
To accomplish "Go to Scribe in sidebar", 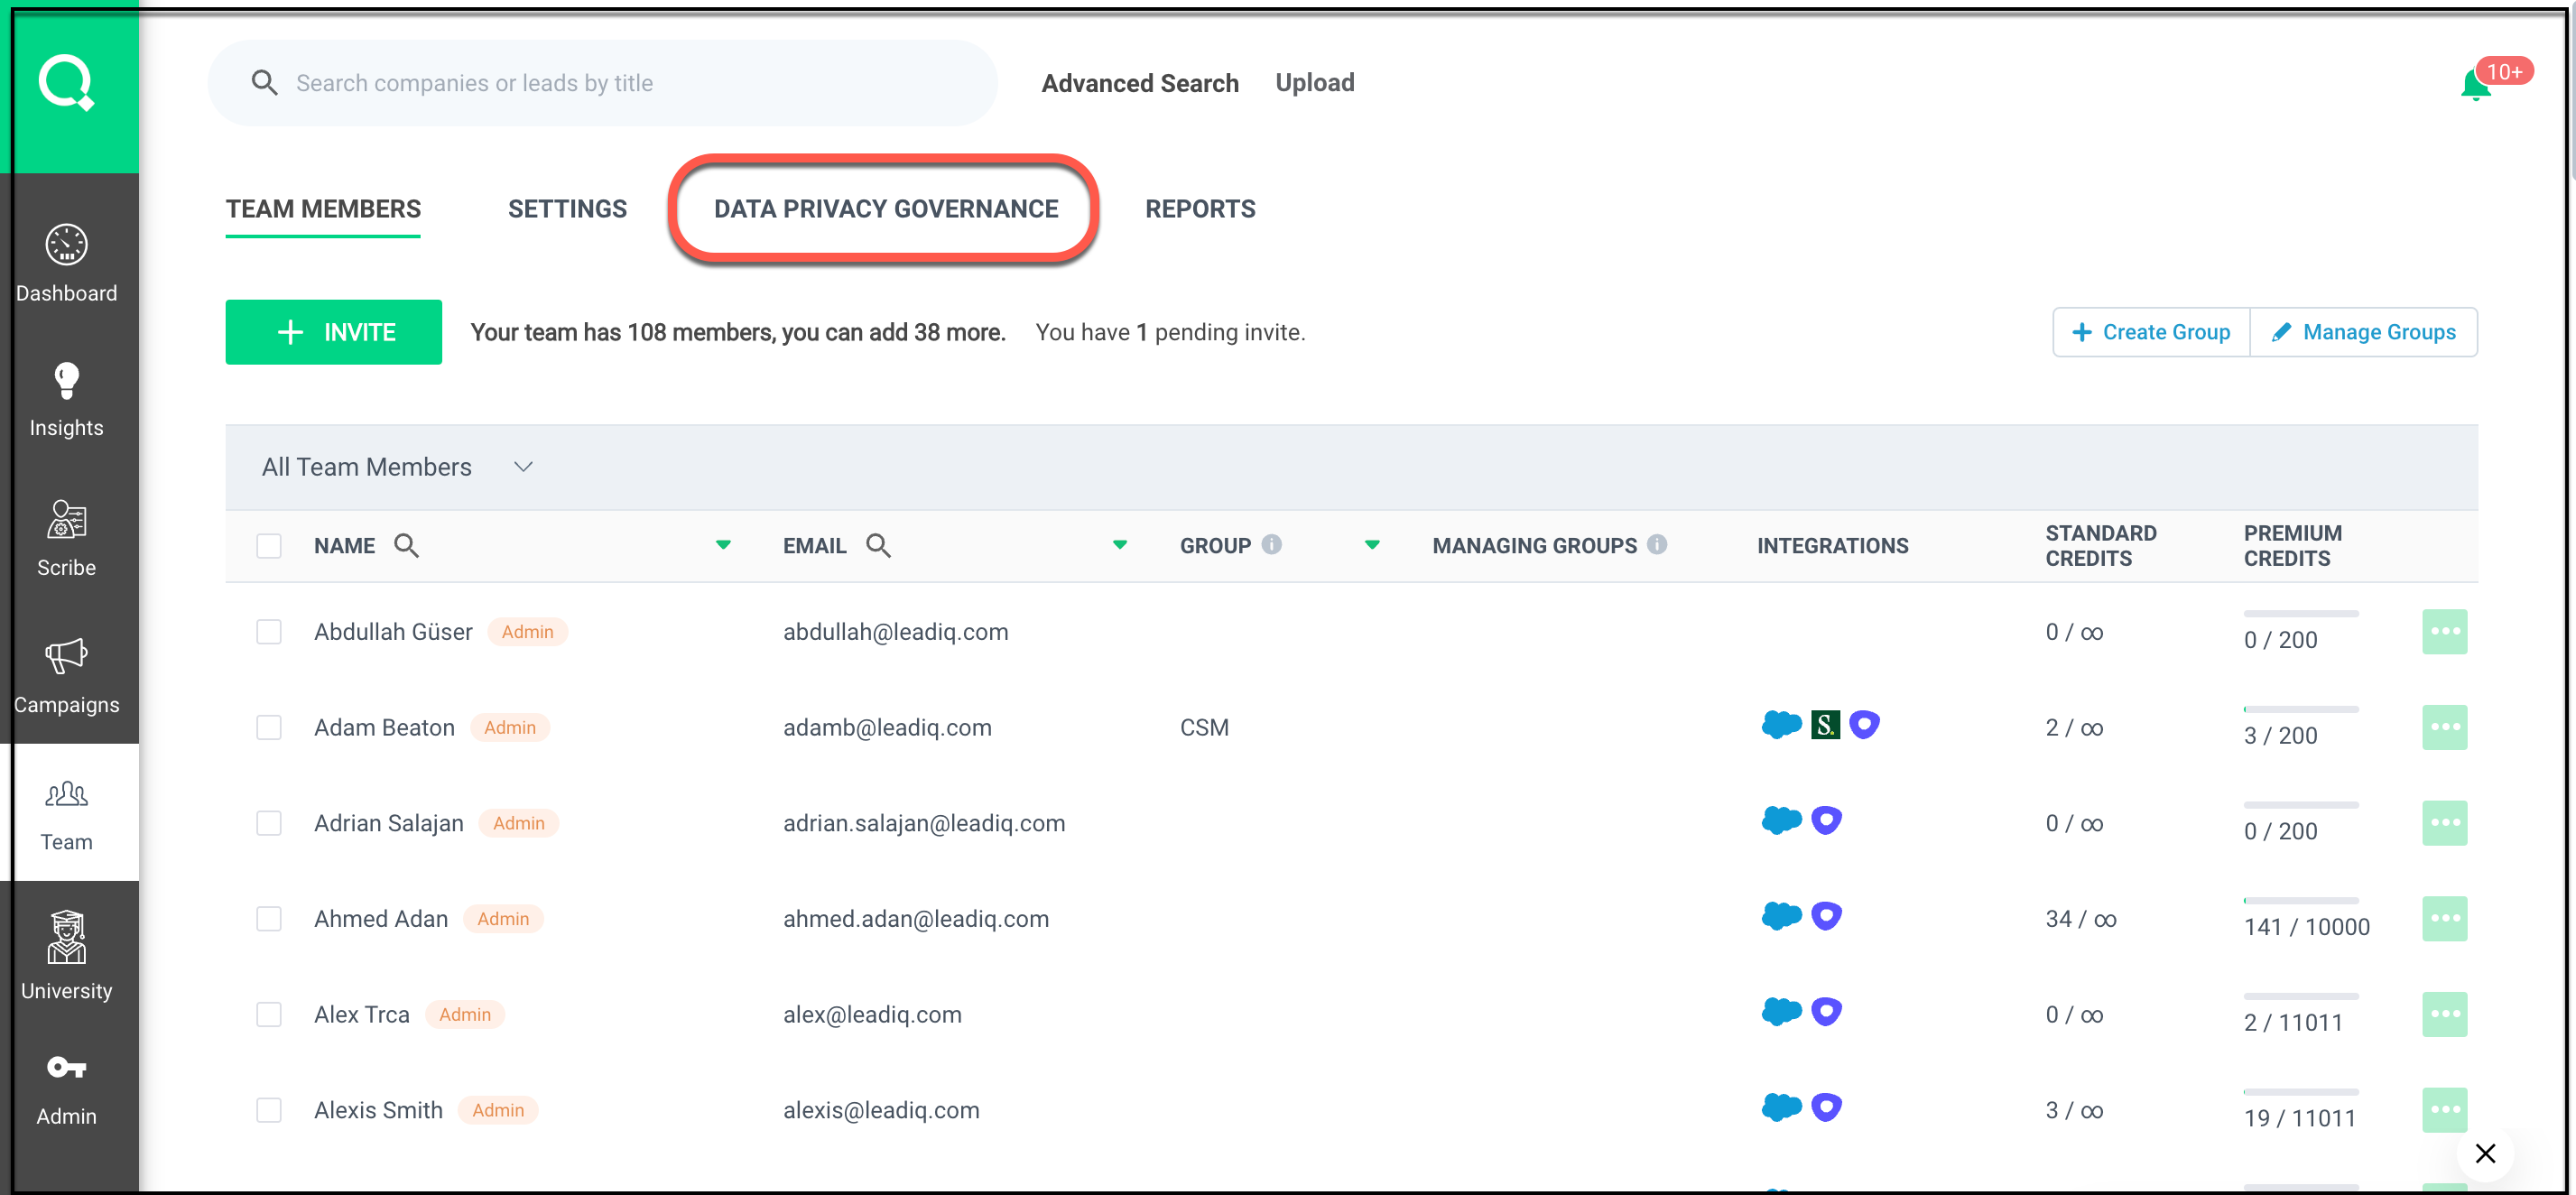I will tap(66, 537).
